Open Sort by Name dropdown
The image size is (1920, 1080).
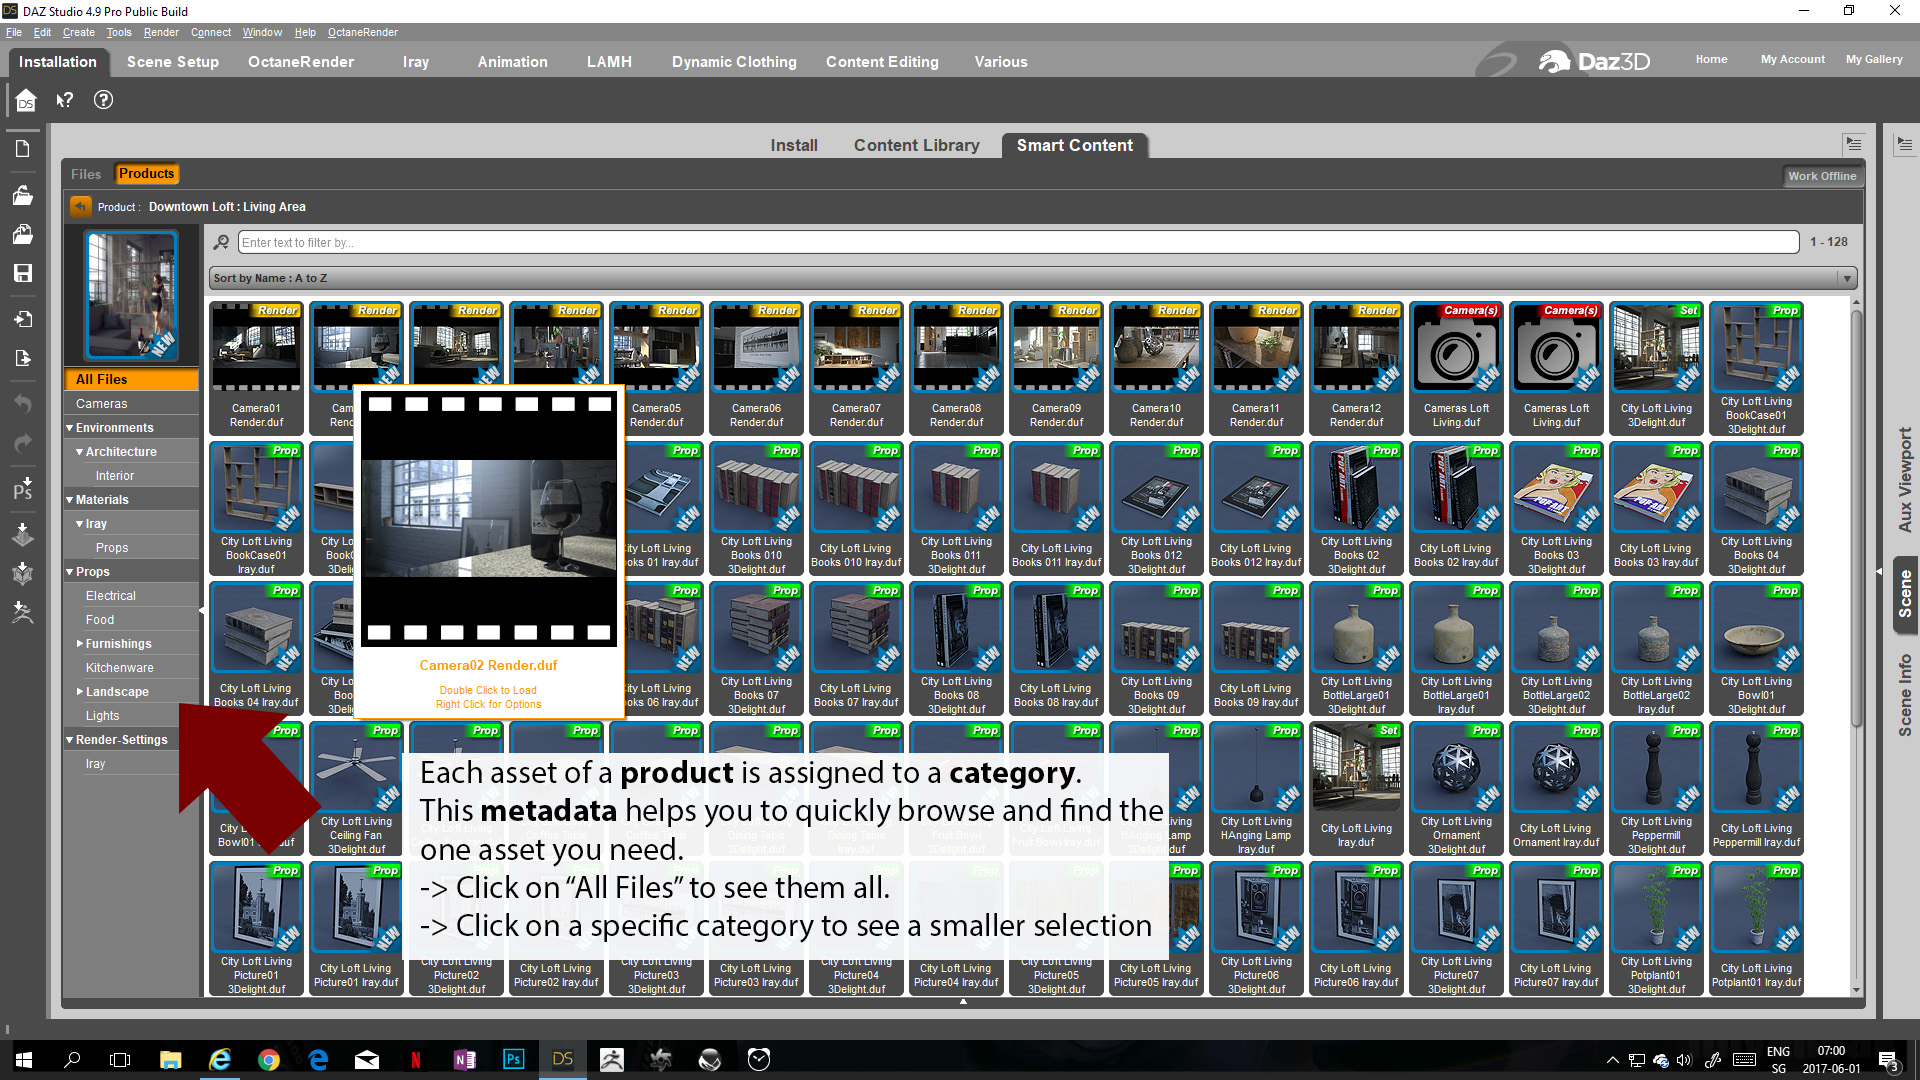point(1031,278)
